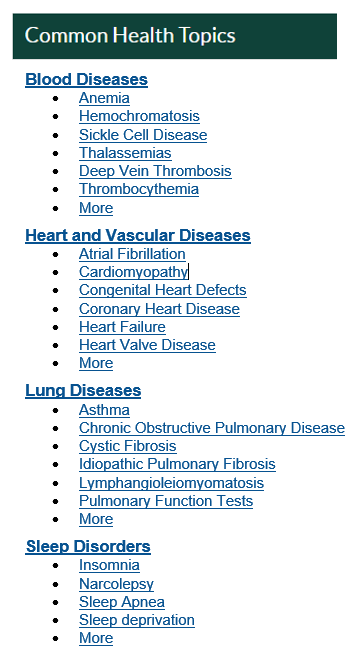Open the Cardiomyopathy topic
Image resolution: width=360 pixels, height=663 pixels.
pos(133,272)
